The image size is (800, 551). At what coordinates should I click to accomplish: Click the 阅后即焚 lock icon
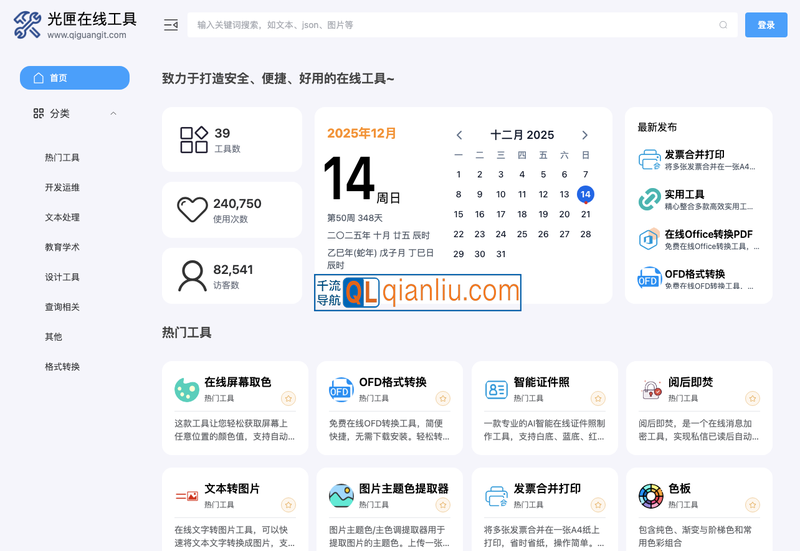651,390
